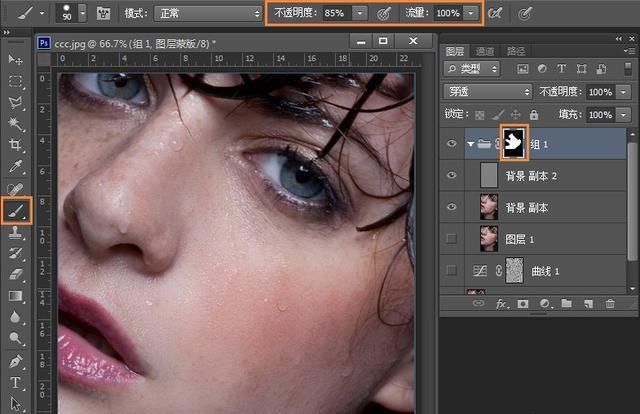Select the Polygonal Lasso tool

click(x=16, y=102)
